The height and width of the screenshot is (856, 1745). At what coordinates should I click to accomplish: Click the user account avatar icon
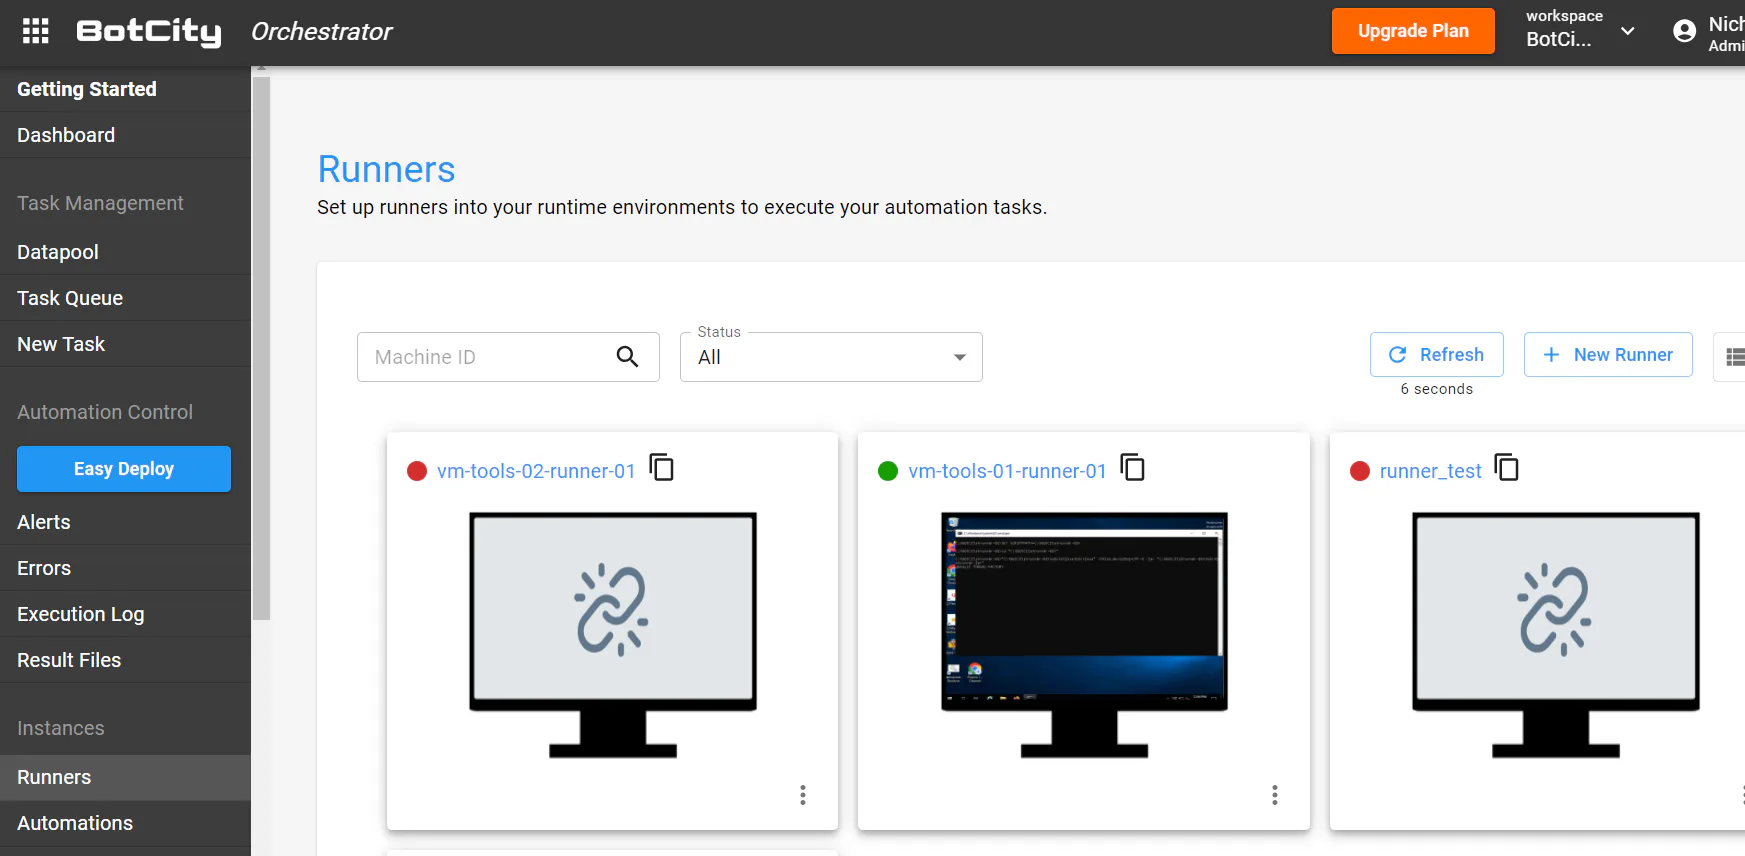[1684, 31]
